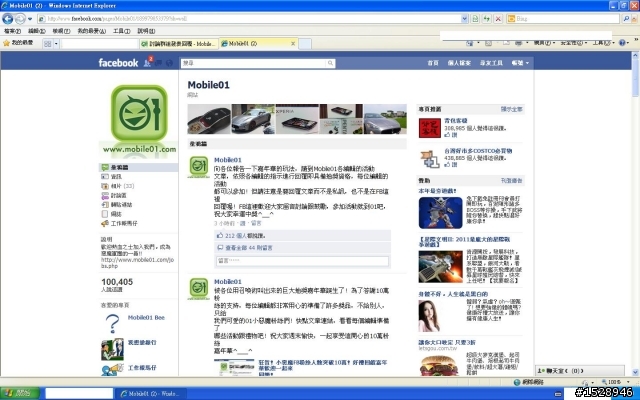Open the Facebook messages icon
Screen dimensions: 640x400
click(x=159, y=63)
